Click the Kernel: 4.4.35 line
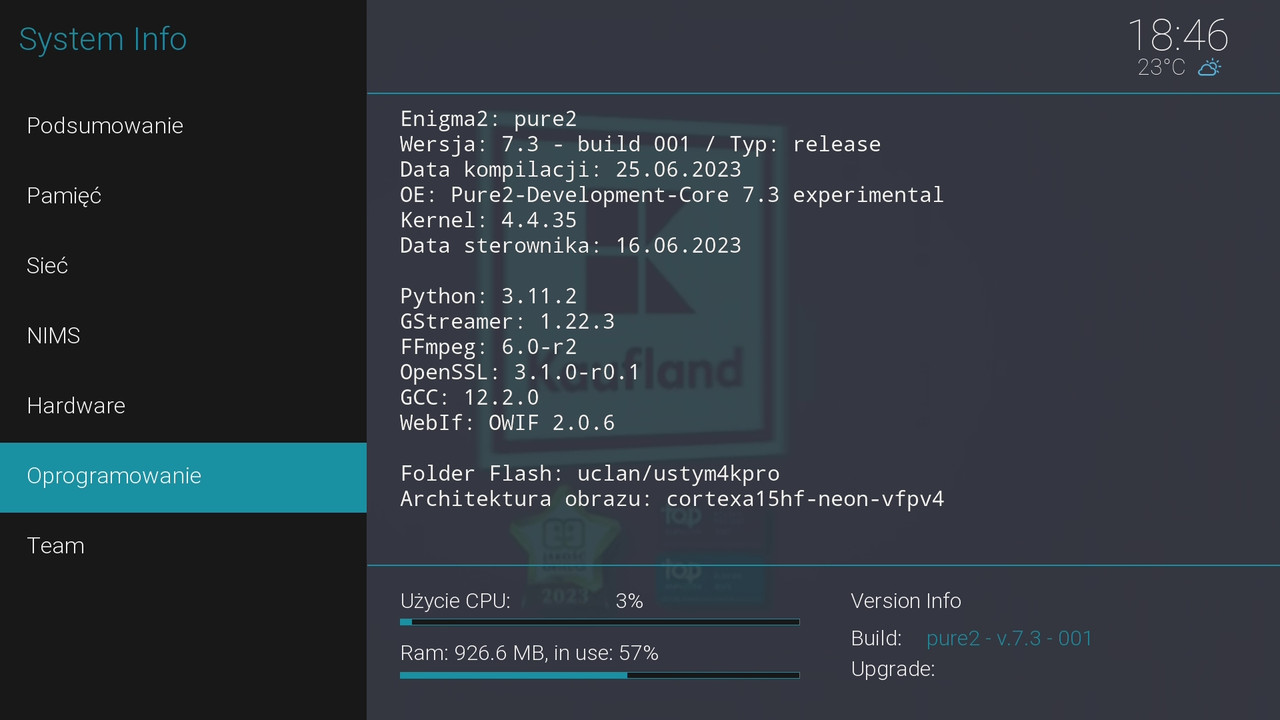This screenshot has height=720, width=1280. [x=489, y=220]
